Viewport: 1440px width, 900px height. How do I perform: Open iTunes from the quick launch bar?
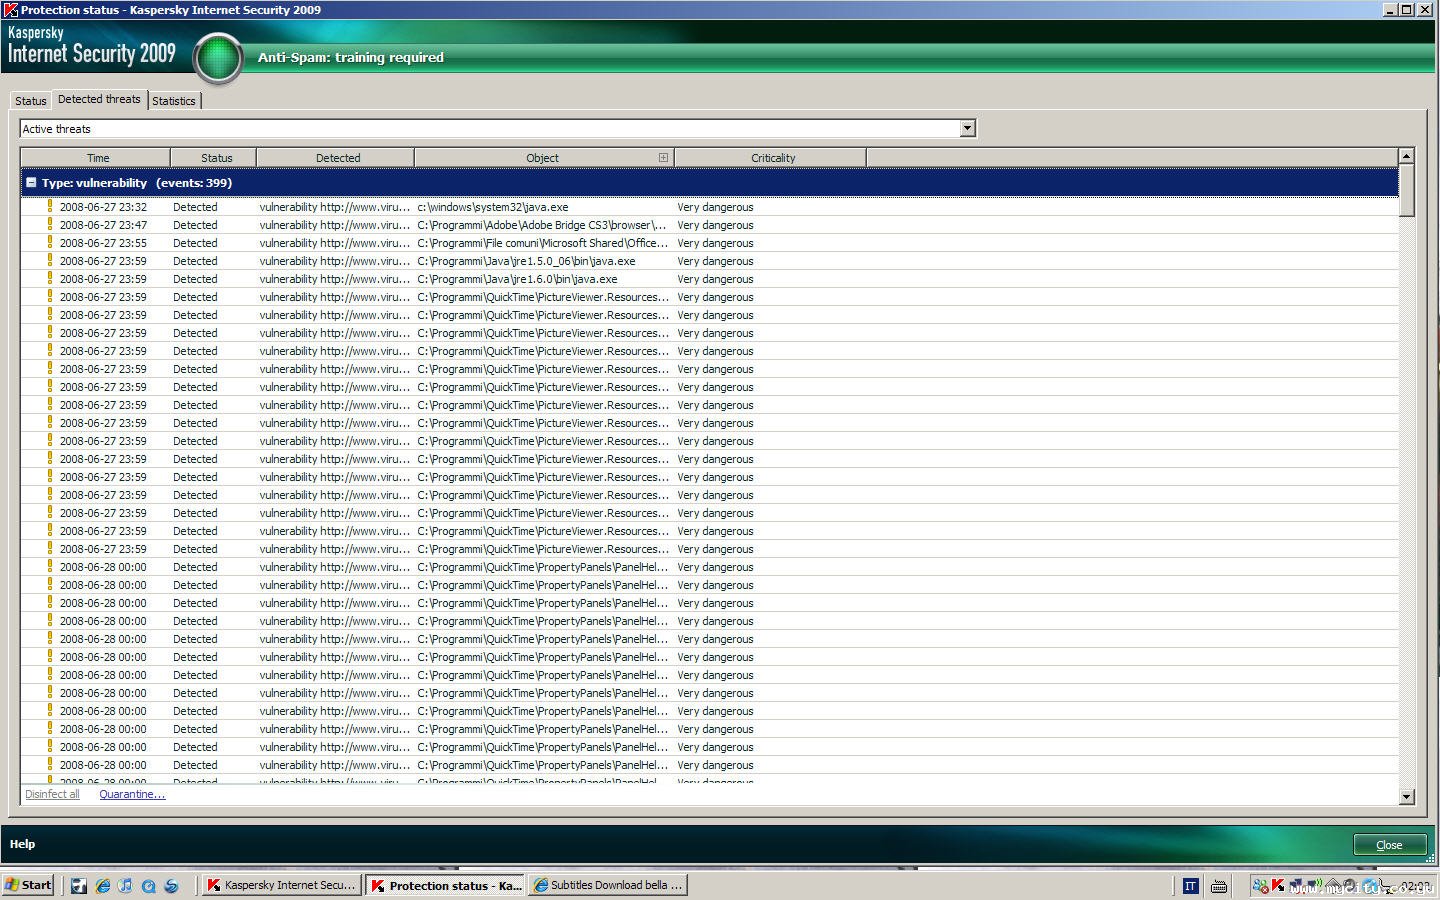tap(125, 886)
